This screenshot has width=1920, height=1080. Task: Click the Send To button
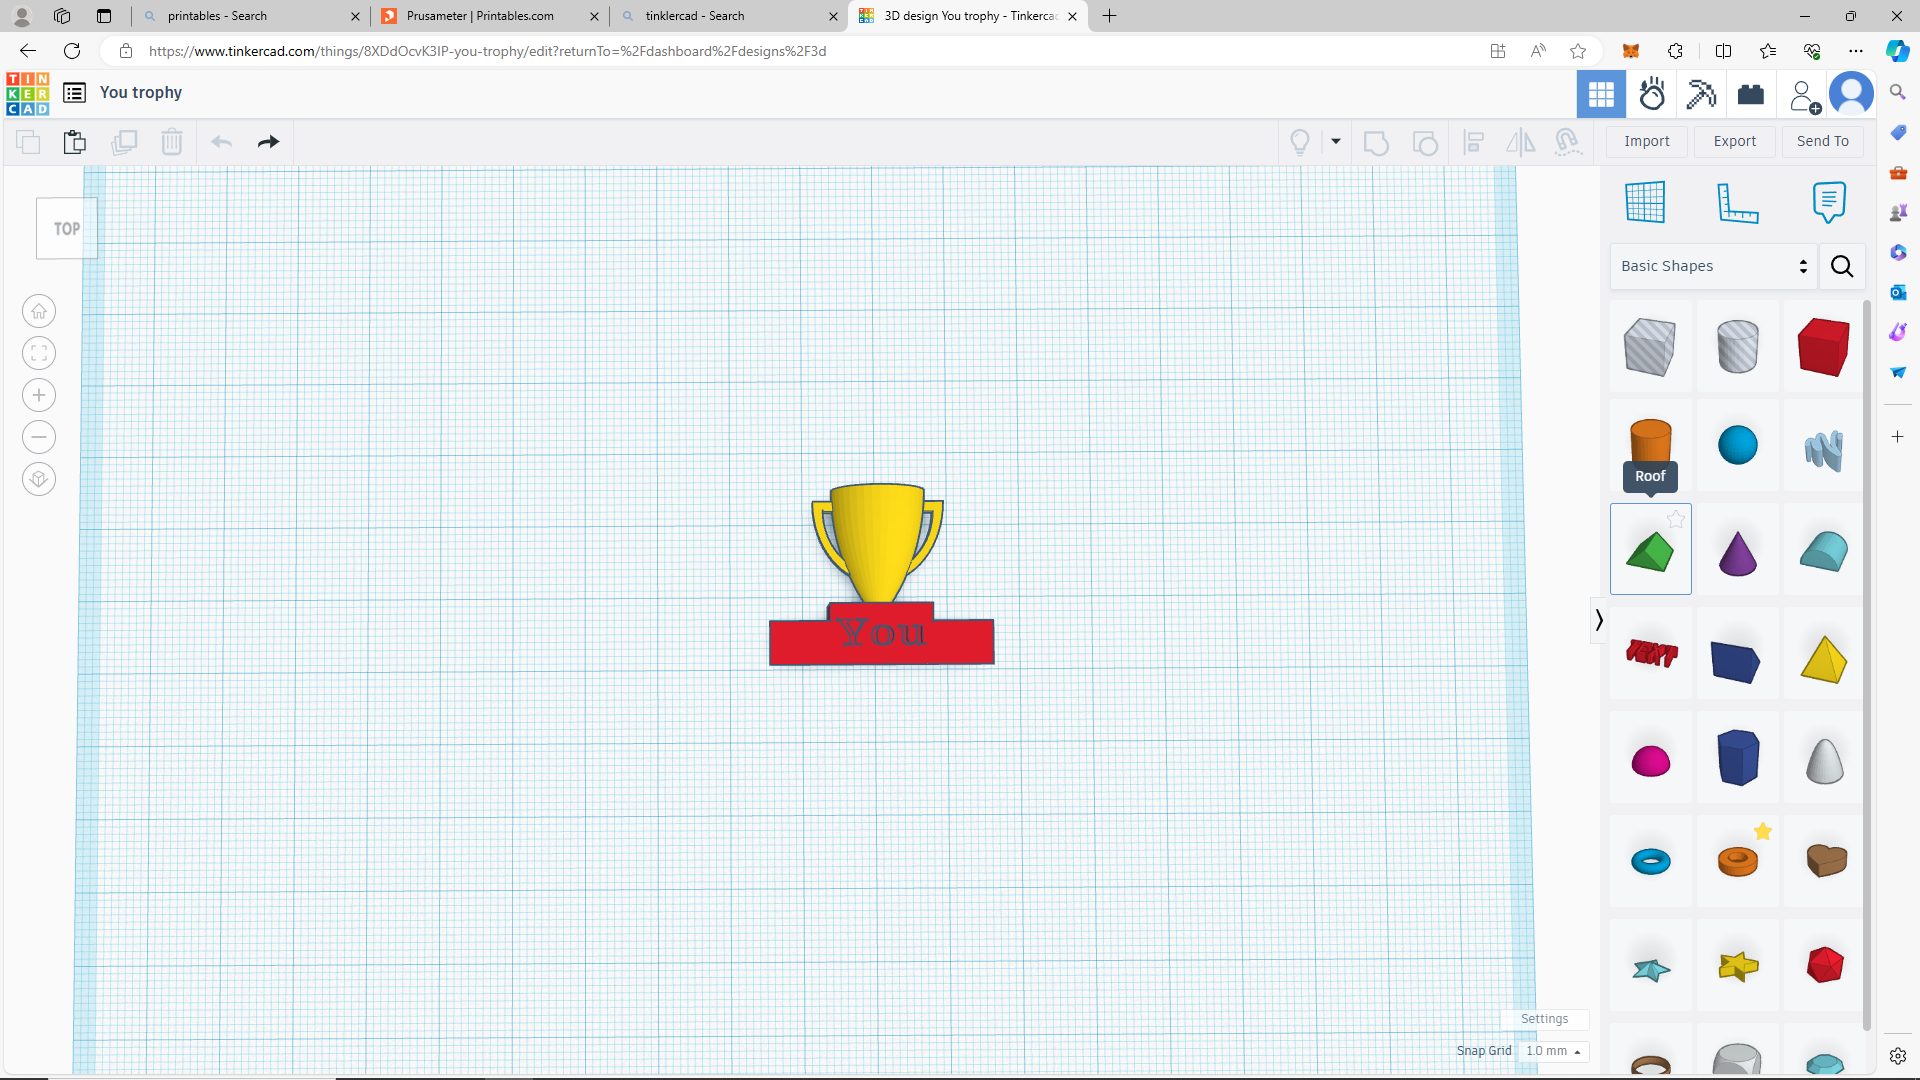tap(1823, 141)
